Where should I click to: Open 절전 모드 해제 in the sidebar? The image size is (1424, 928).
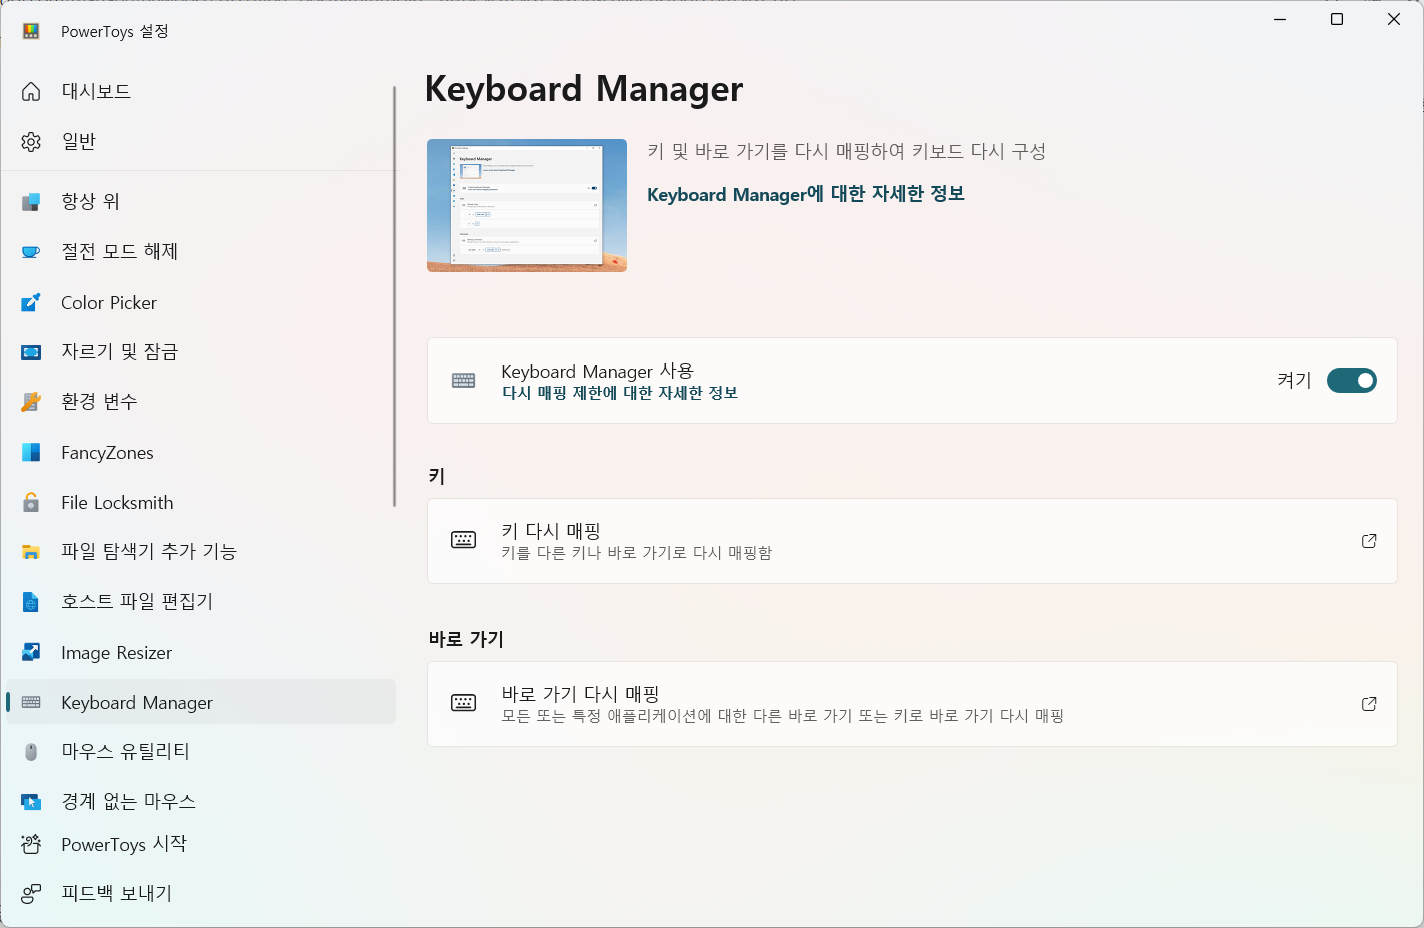(x=201, y=252)
